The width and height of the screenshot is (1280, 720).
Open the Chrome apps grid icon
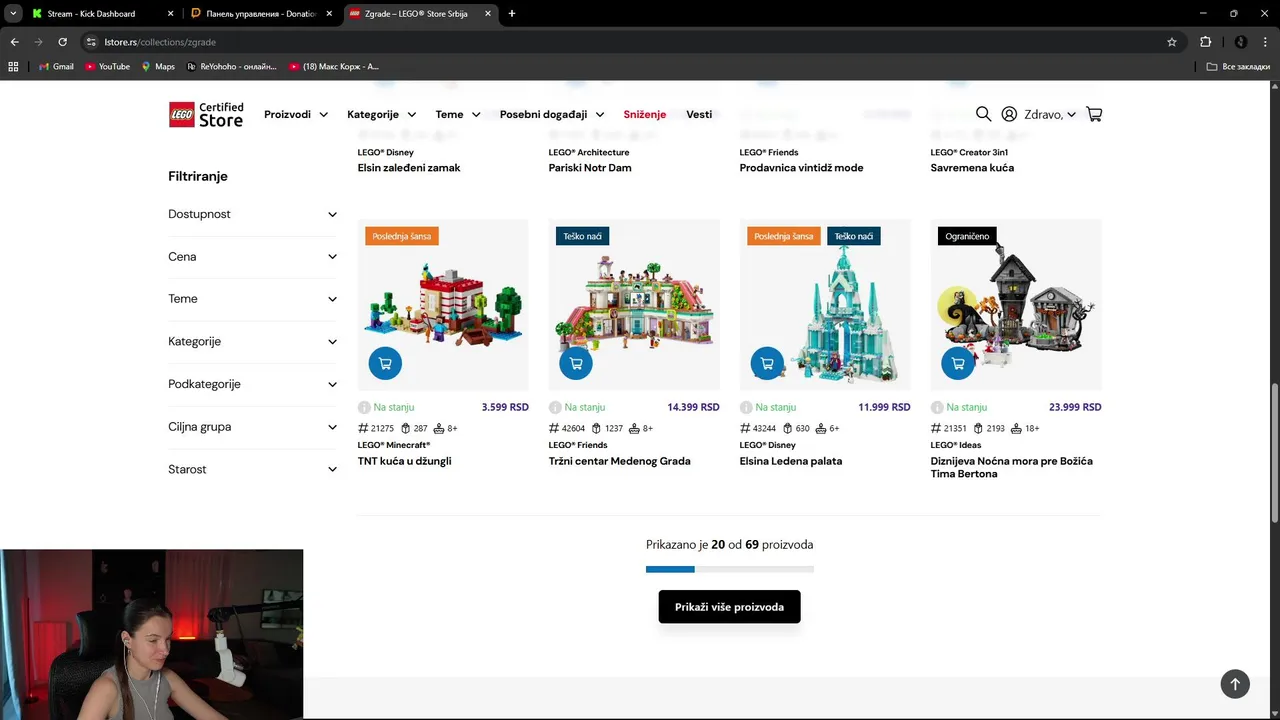click(x=13, y=66)
